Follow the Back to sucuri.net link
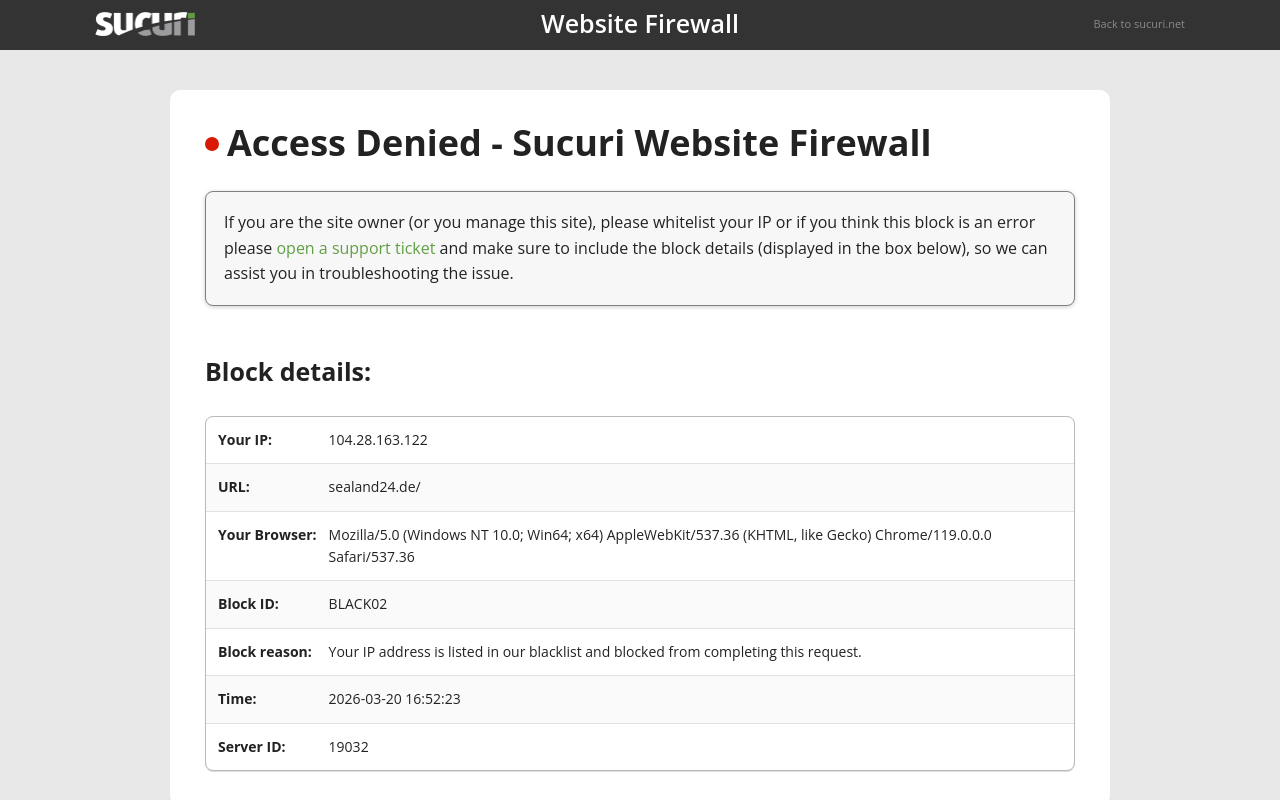Screen dimensions: 1280x800 1139,24
